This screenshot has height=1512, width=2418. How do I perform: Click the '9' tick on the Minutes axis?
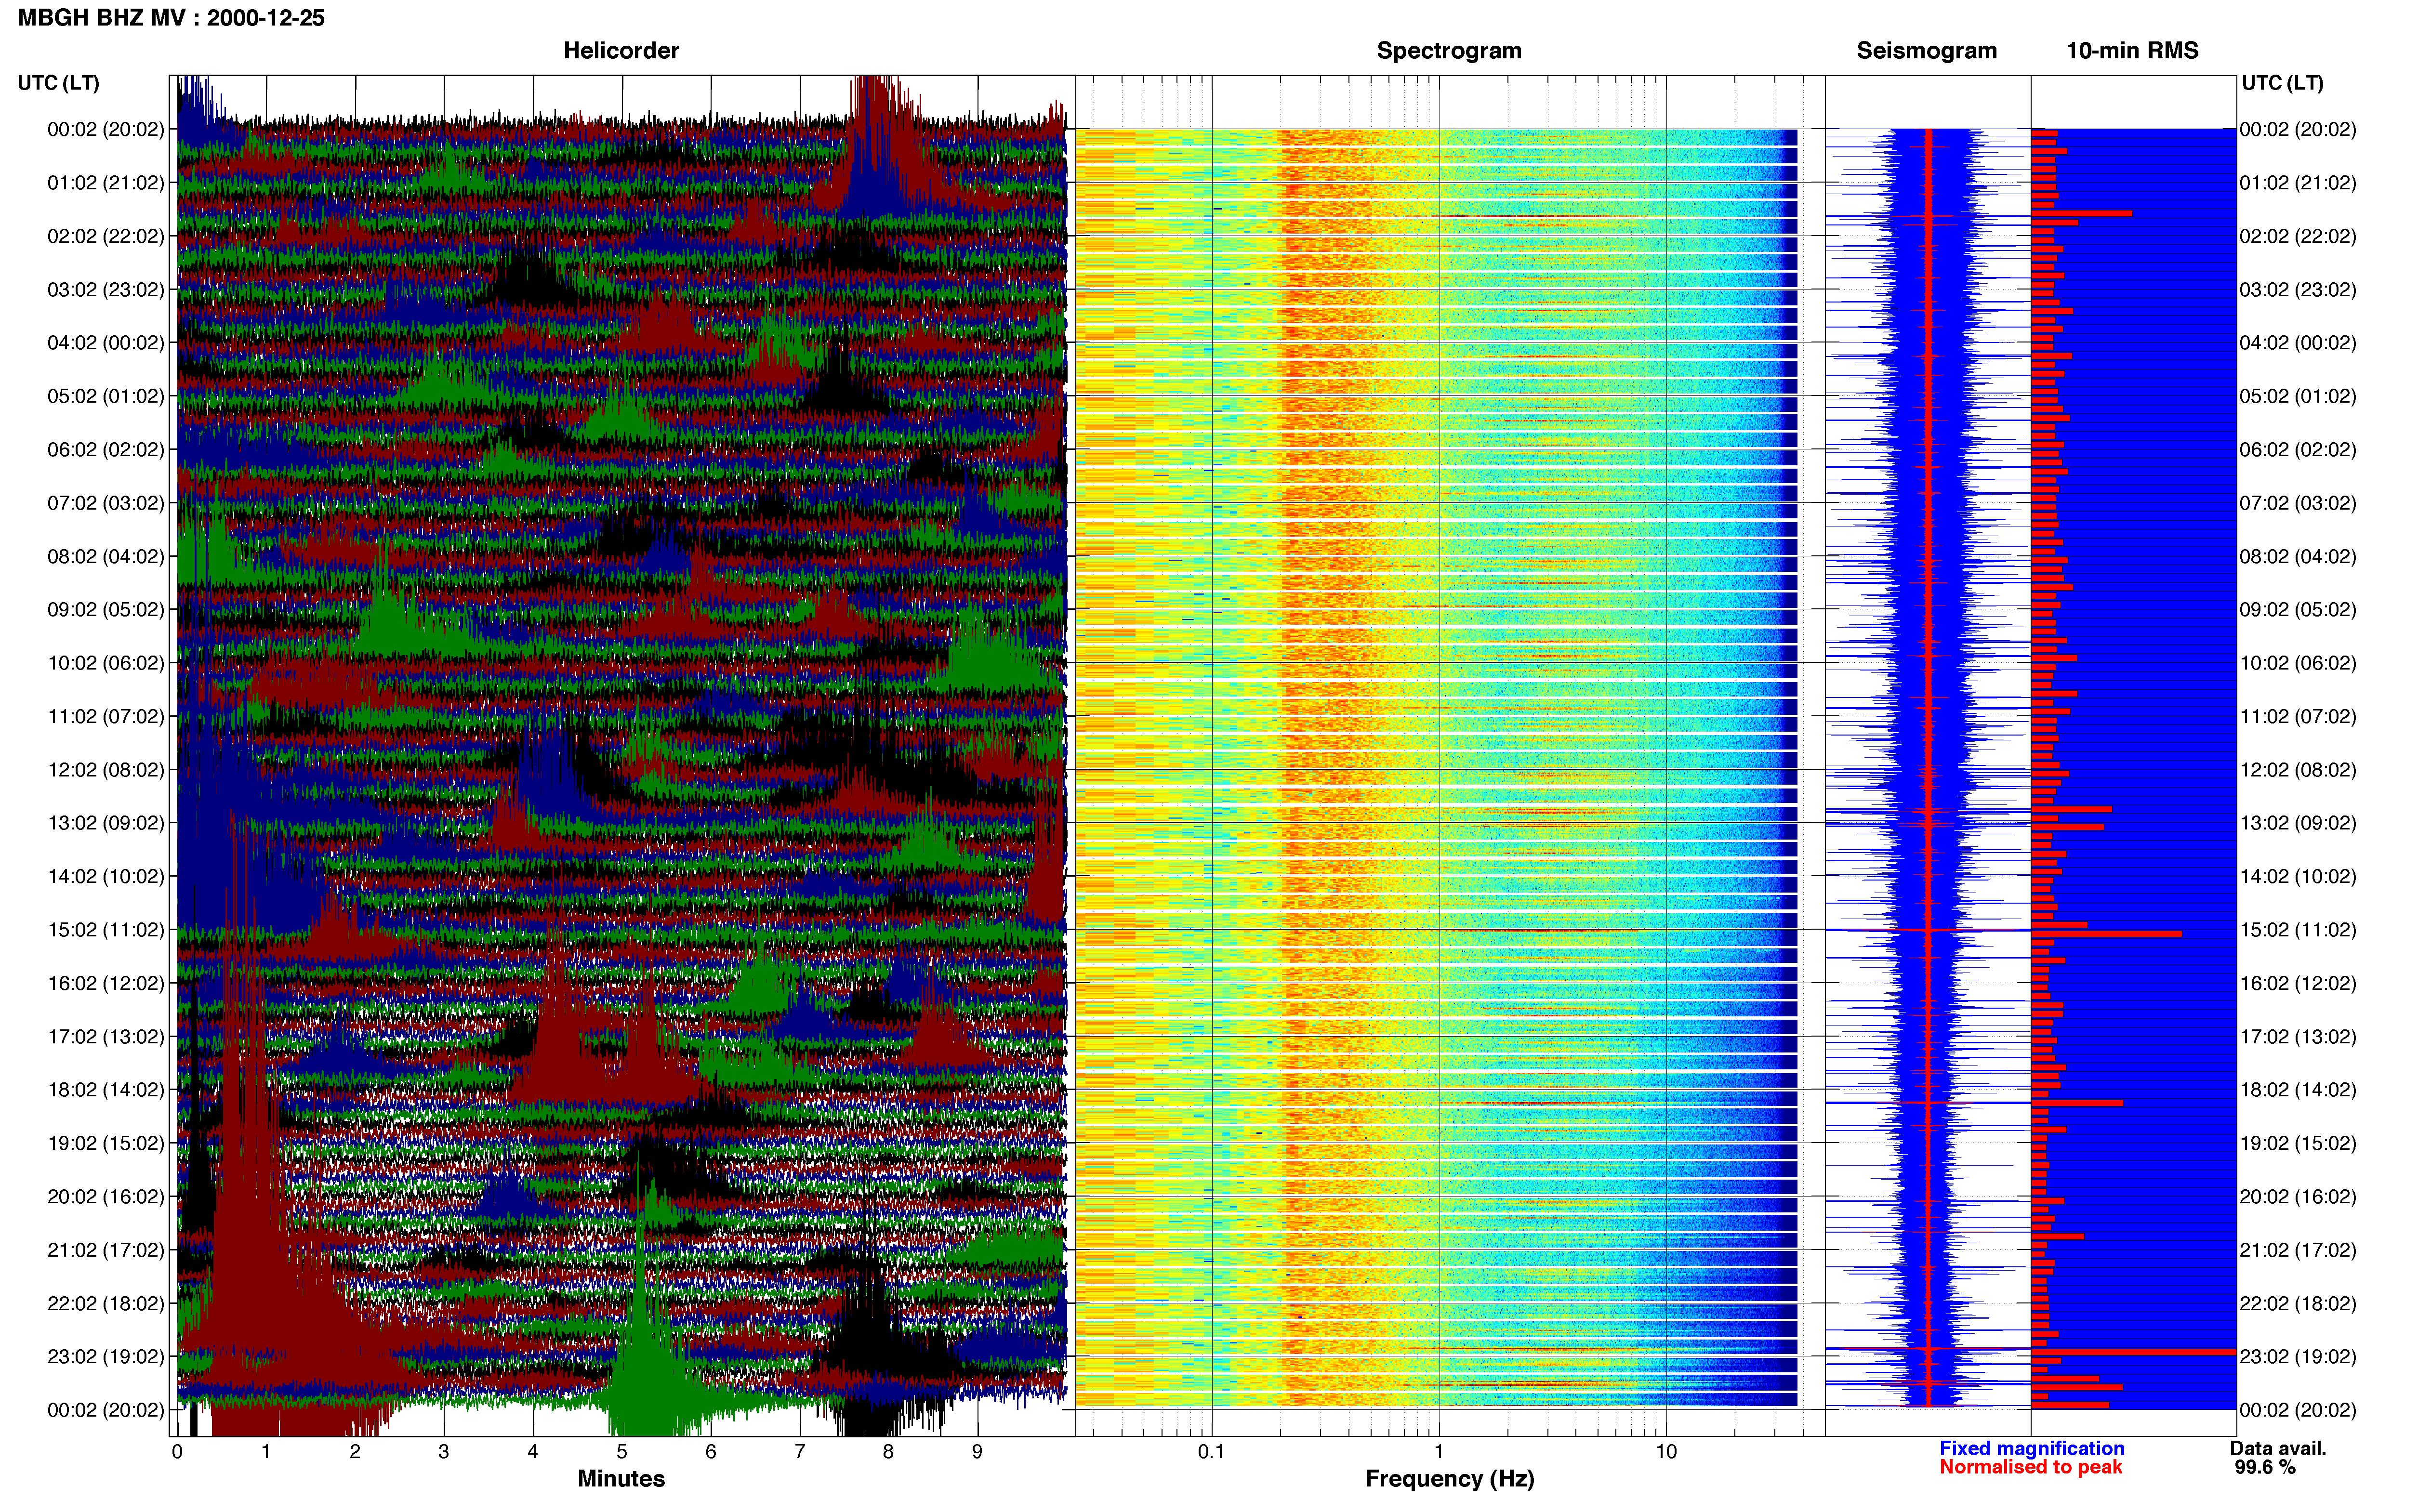click(x=977, y=1451)
